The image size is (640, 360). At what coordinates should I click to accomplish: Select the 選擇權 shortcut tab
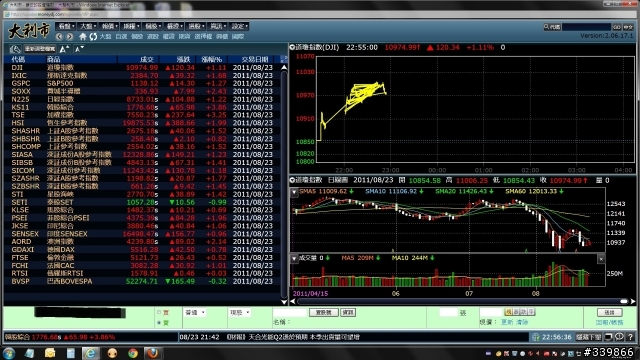tap(203, 37)
